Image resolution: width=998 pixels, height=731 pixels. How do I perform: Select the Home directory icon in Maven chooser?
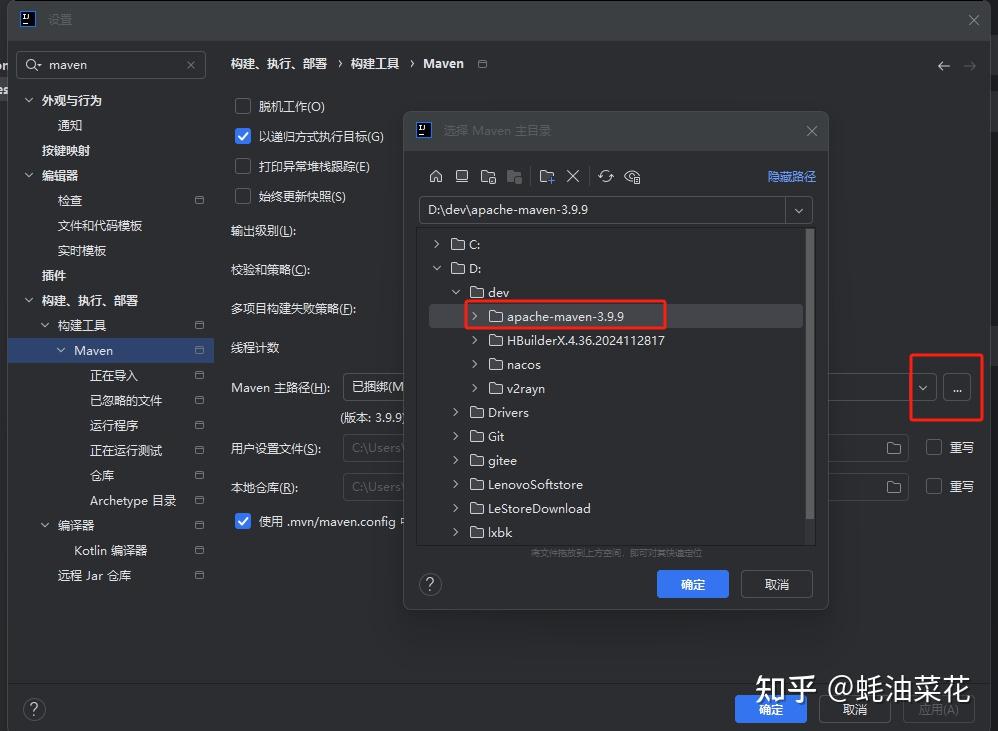436,176
